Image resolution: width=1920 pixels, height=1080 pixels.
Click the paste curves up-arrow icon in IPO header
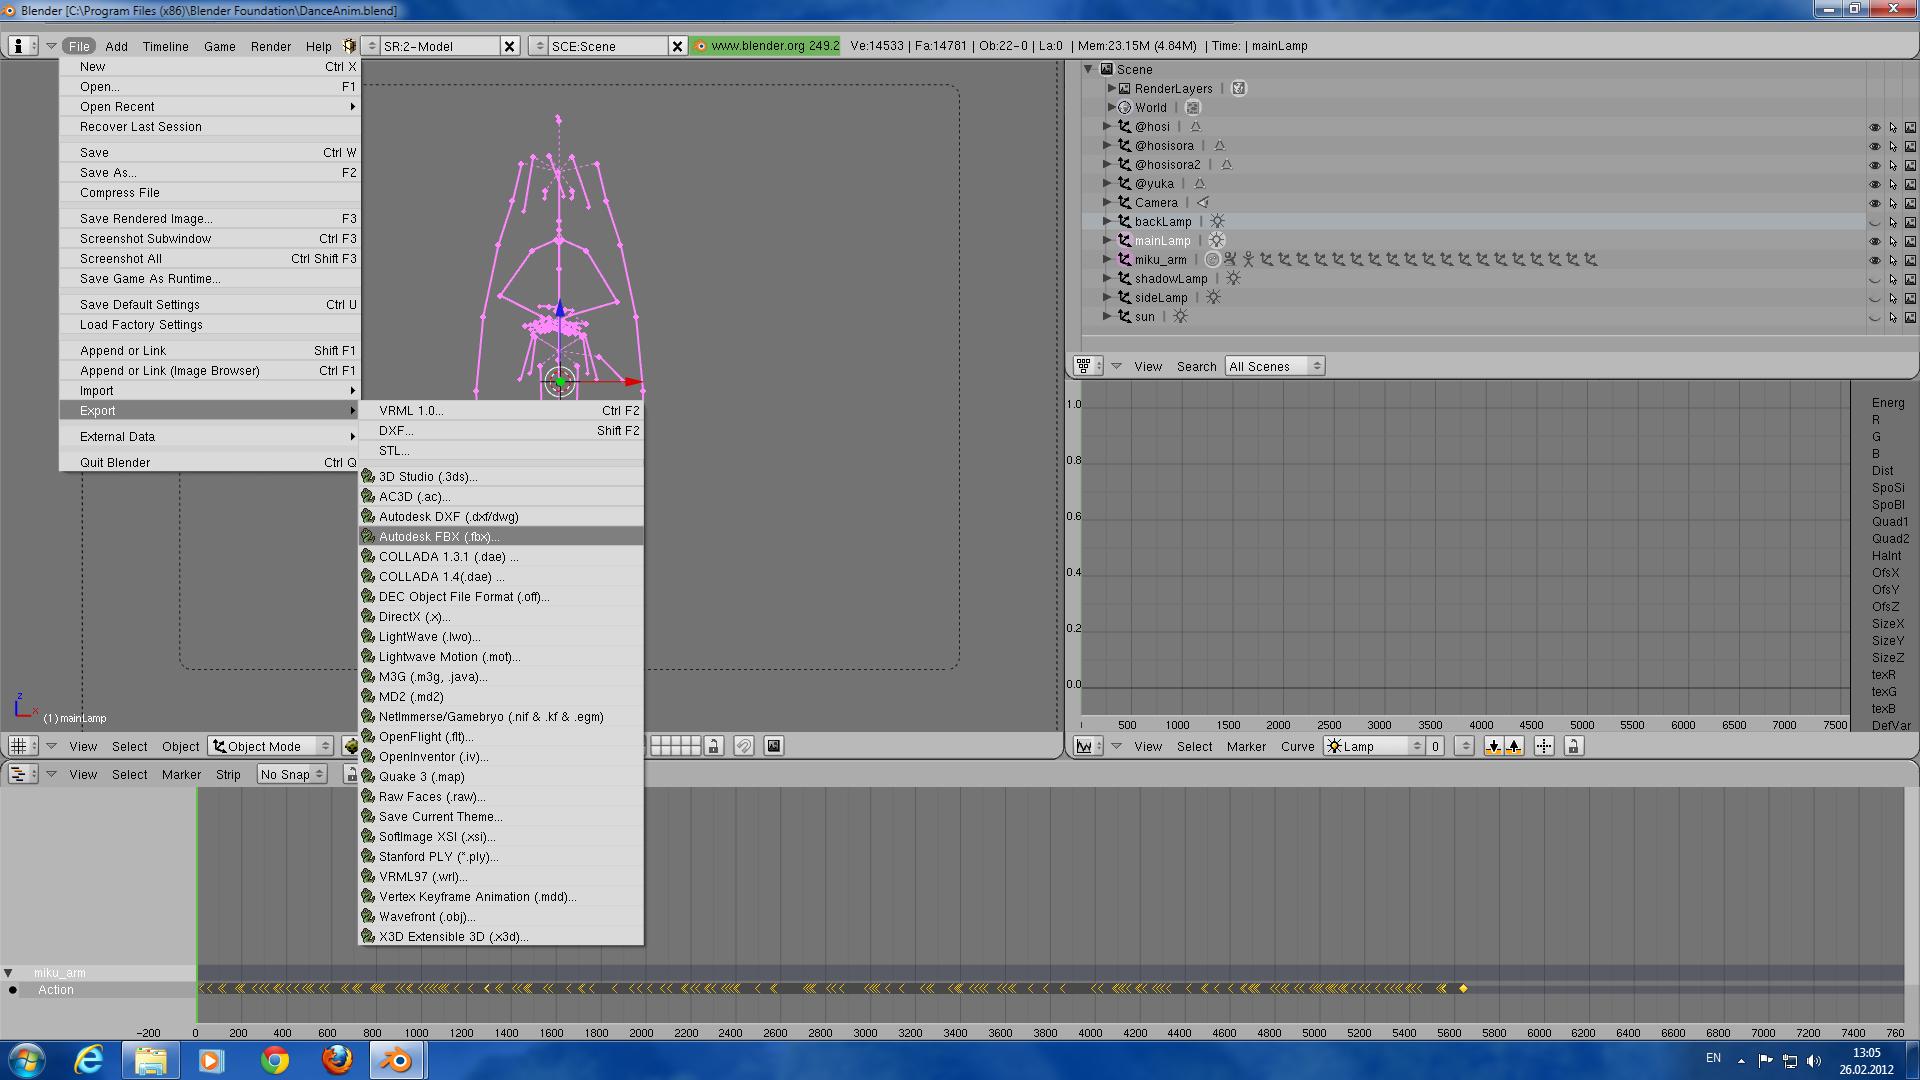(x=1514, y=746)
